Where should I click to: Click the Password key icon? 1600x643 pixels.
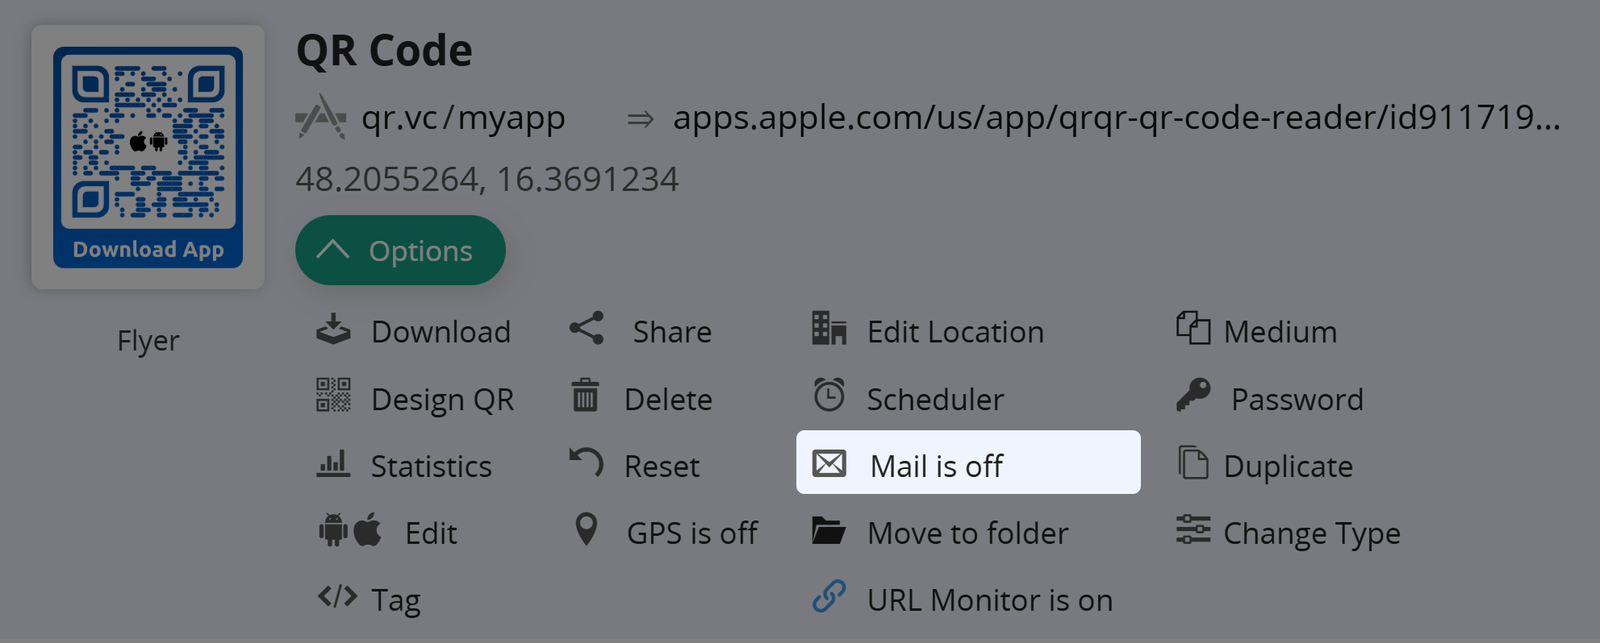point(1193,396)
